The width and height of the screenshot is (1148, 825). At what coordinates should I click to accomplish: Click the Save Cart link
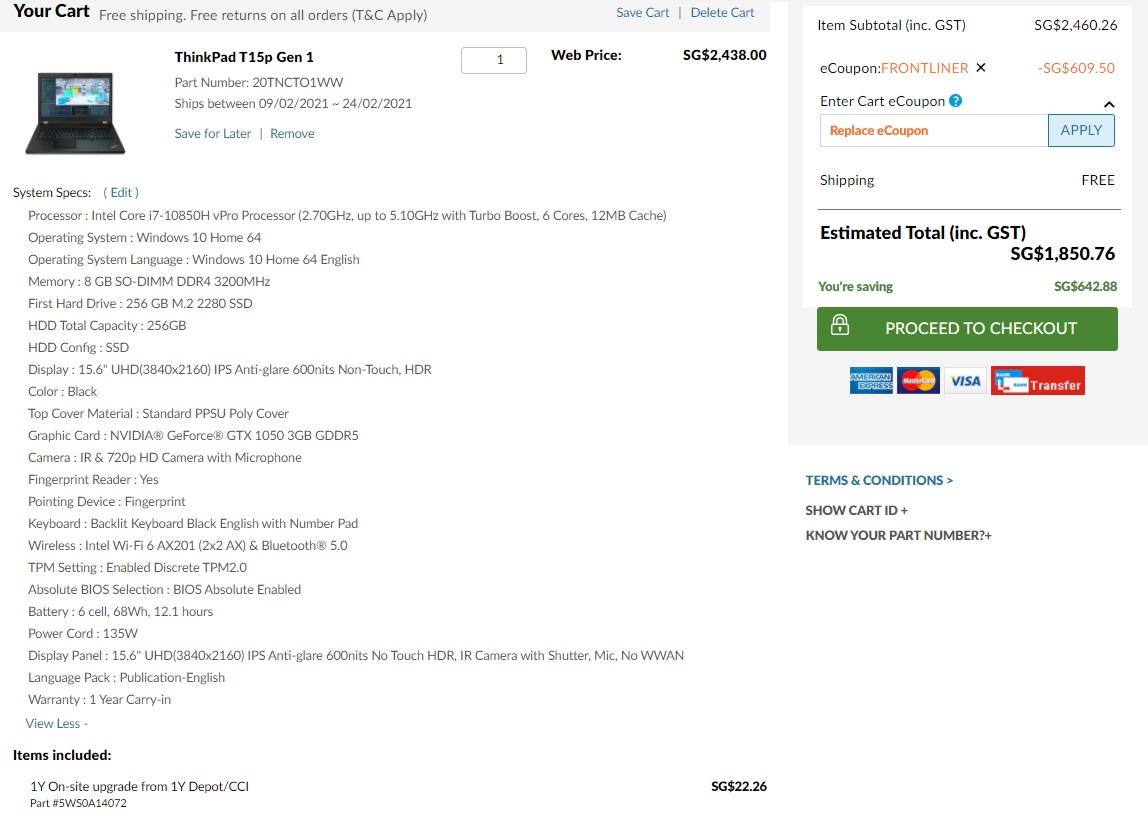pos(642,12)
